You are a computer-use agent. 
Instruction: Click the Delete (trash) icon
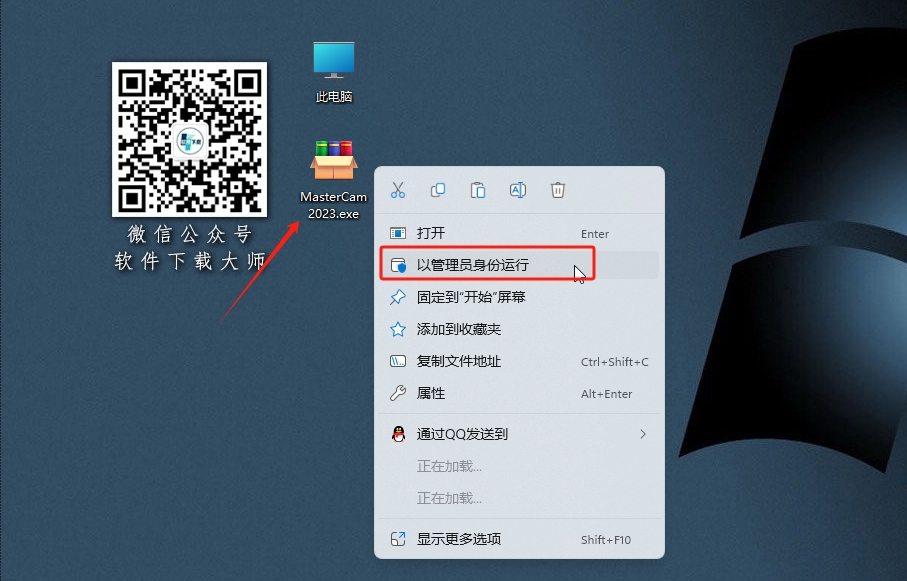pos(557,190)
